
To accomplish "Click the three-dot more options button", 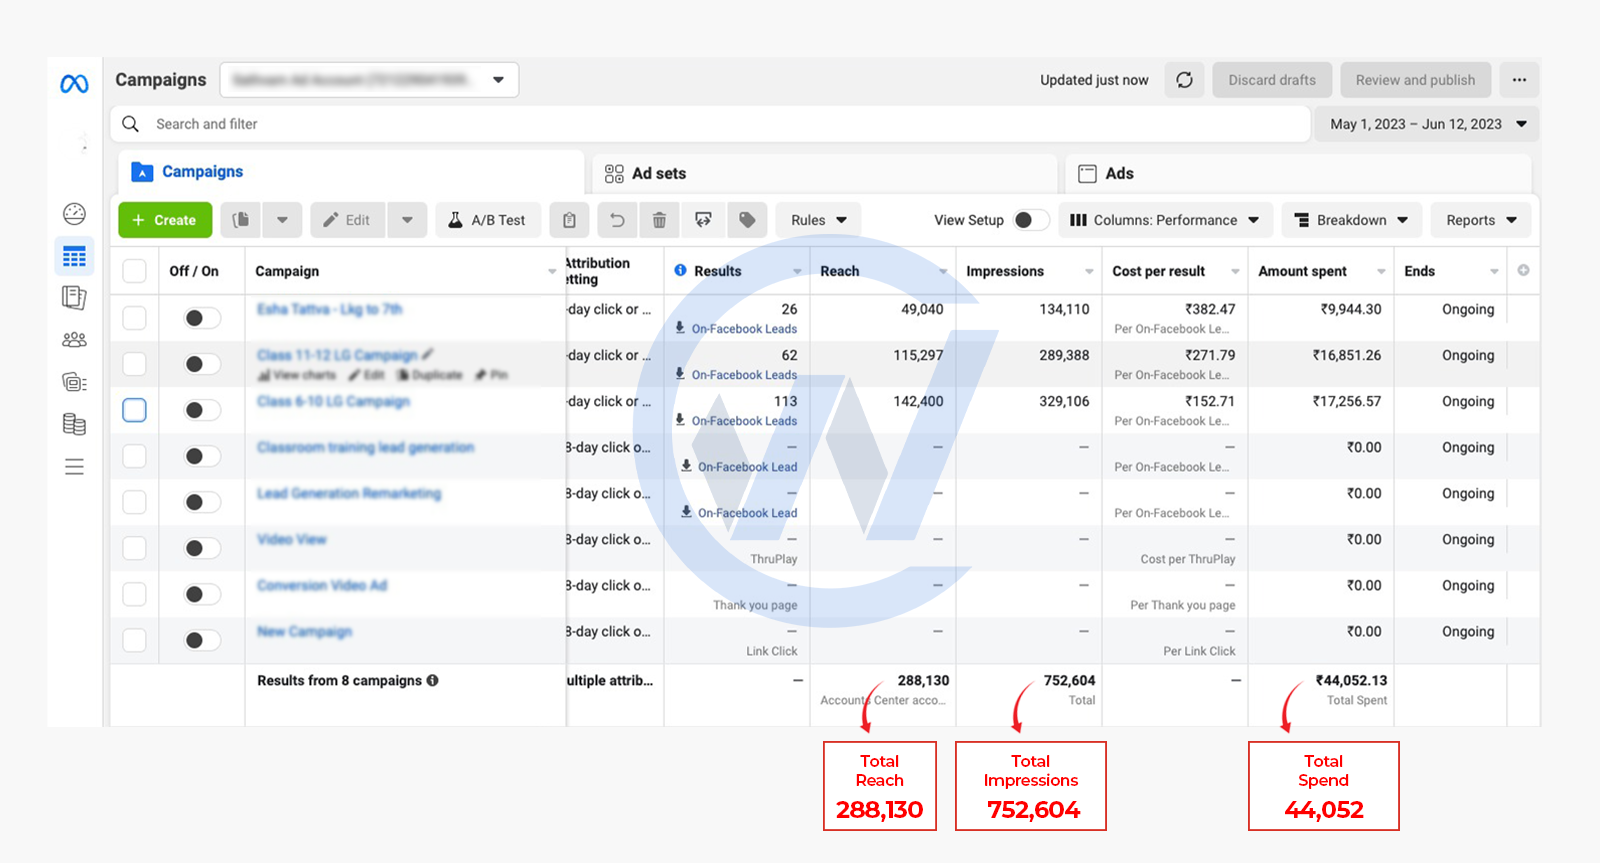I will (x=1519, y=80).
